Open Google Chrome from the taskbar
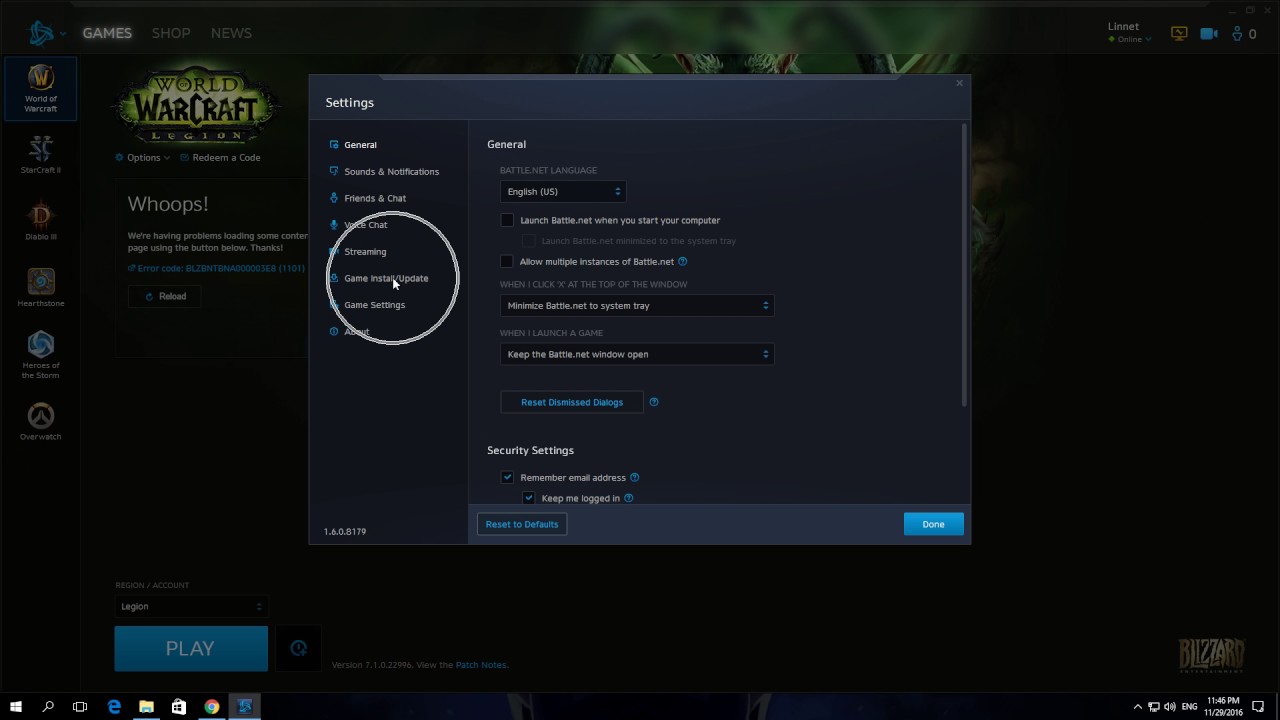Image resolution: width=1280 pixels, height=720 pixels. coord(212,706)
